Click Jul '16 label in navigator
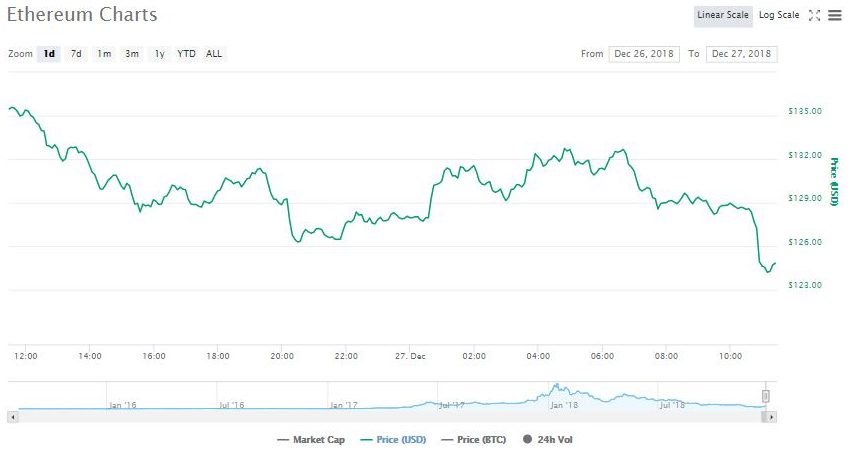The image size is (852, 452). (232, 405)
